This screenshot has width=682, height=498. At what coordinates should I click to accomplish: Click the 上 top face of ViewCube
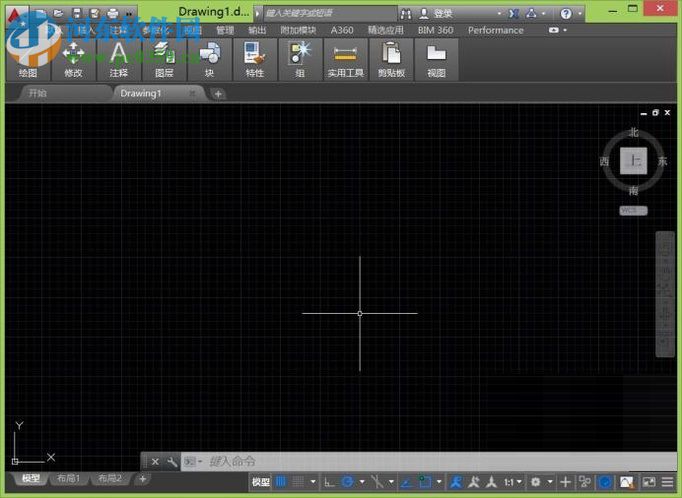point(633,161)
